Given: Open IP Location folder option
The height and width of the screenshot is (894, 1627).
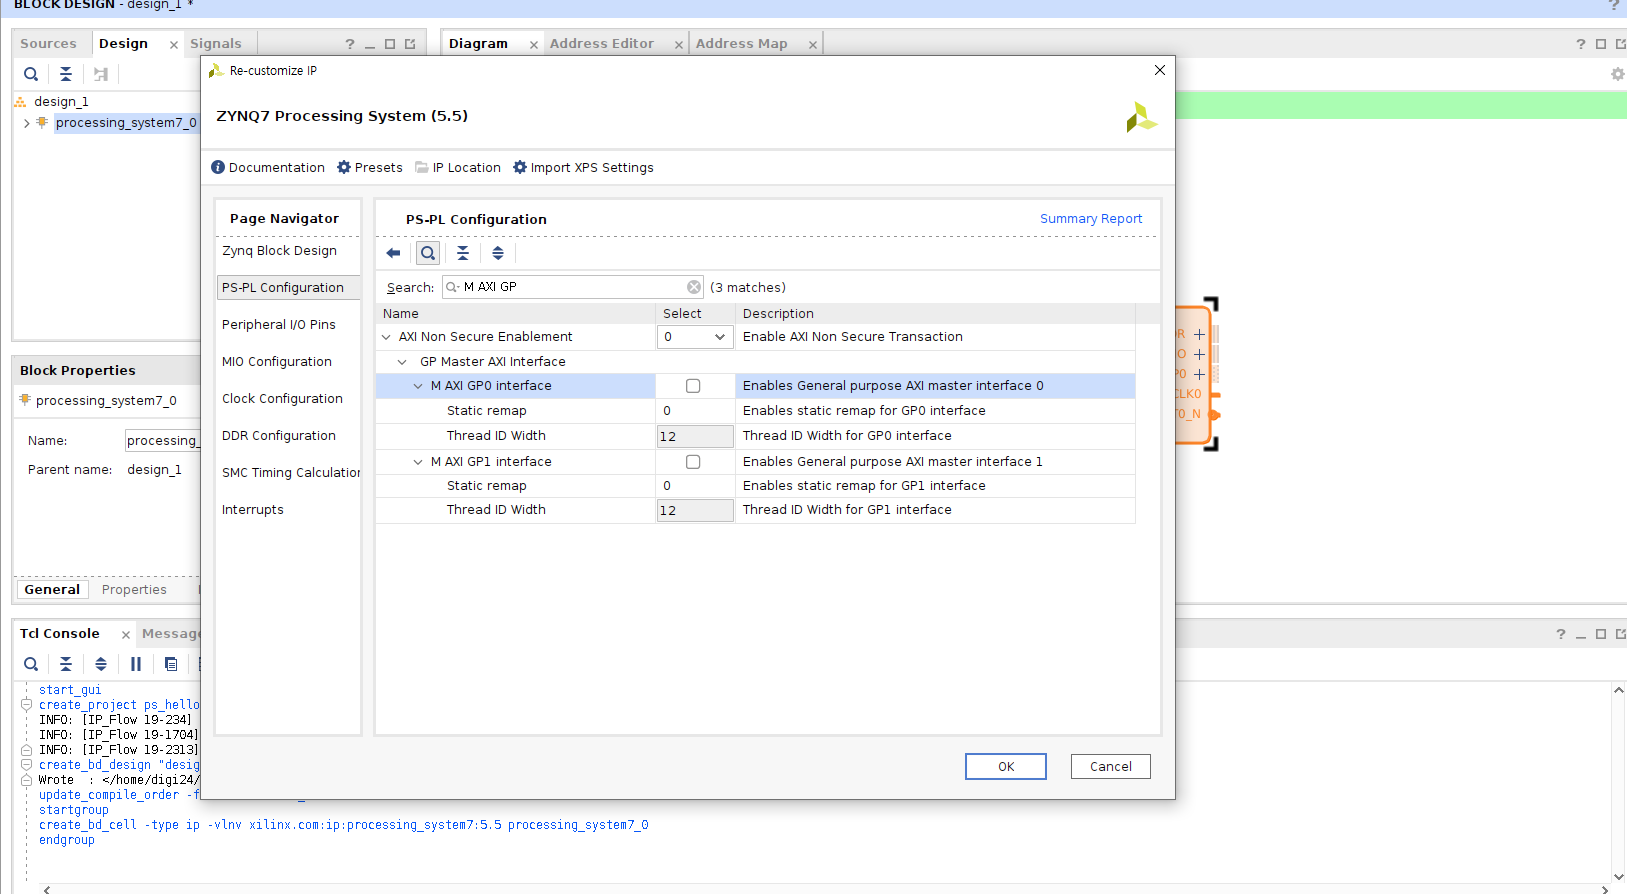Looking at the screenshot, I should coord(458,167).
